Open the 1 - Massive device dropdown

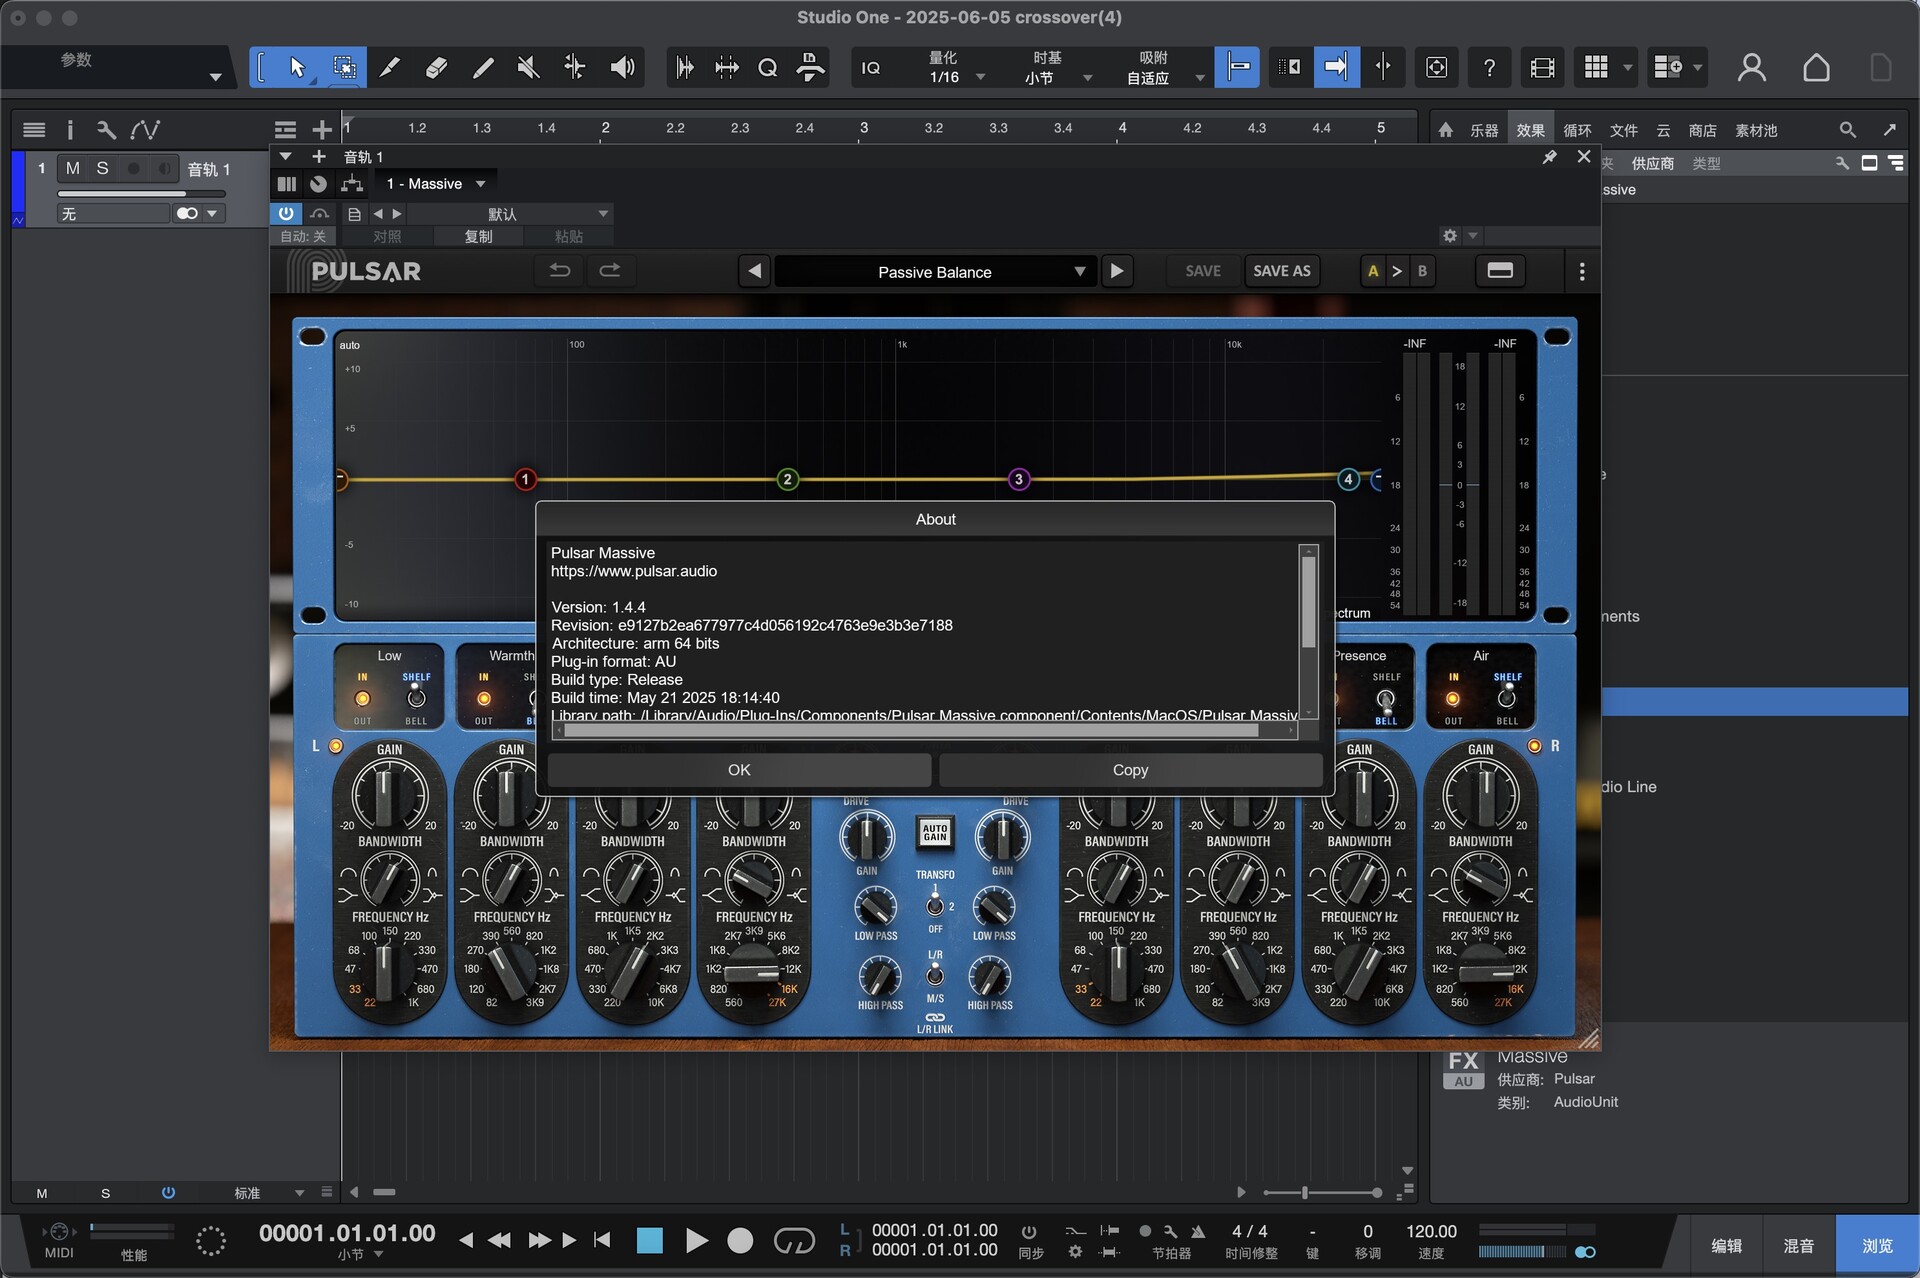coord(435,184)
